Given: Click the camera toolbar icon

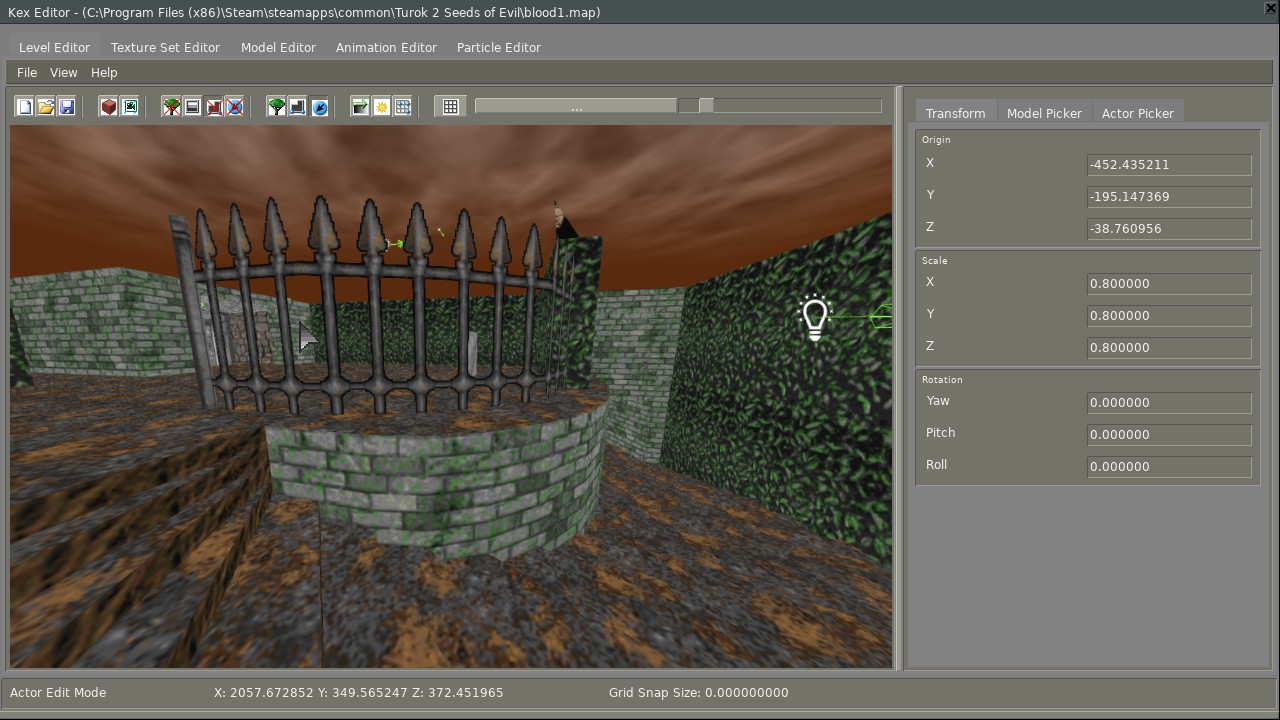Looking at the screenshot, I should (x=130, y=107).
